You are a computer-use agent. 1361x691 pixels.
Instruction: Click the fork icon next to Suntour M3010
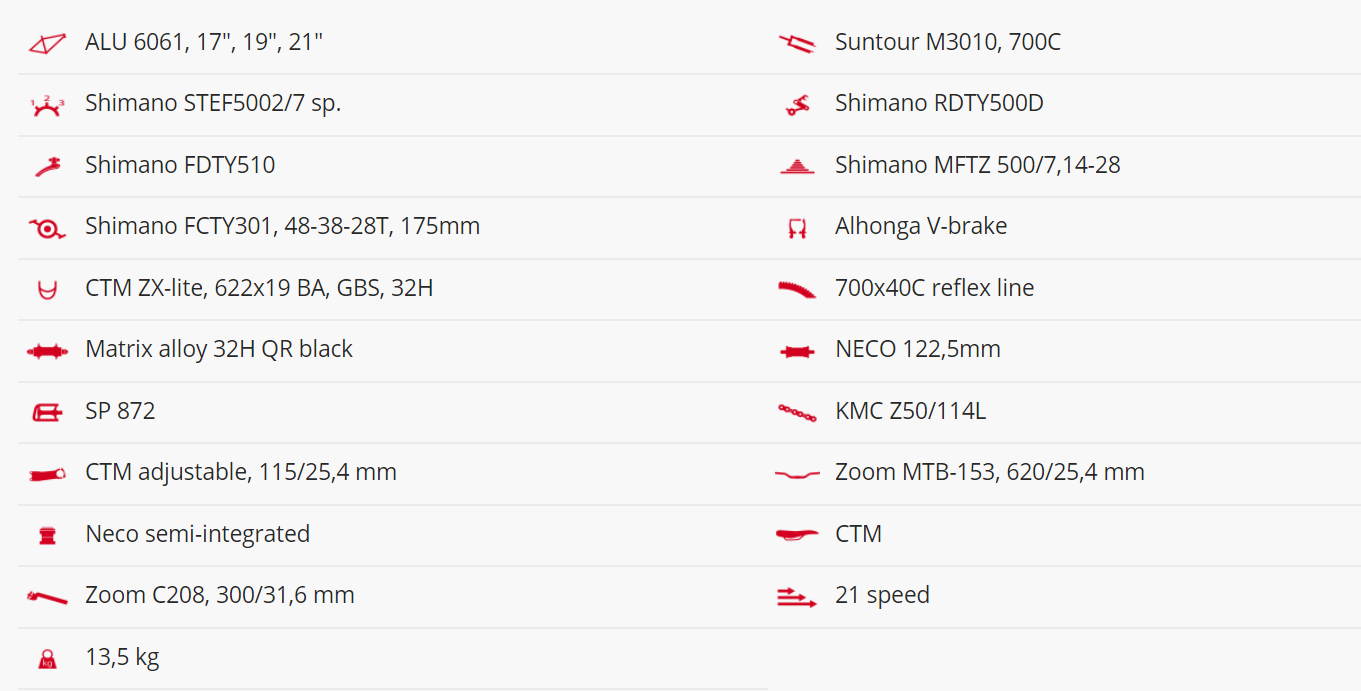coord(797,43)
